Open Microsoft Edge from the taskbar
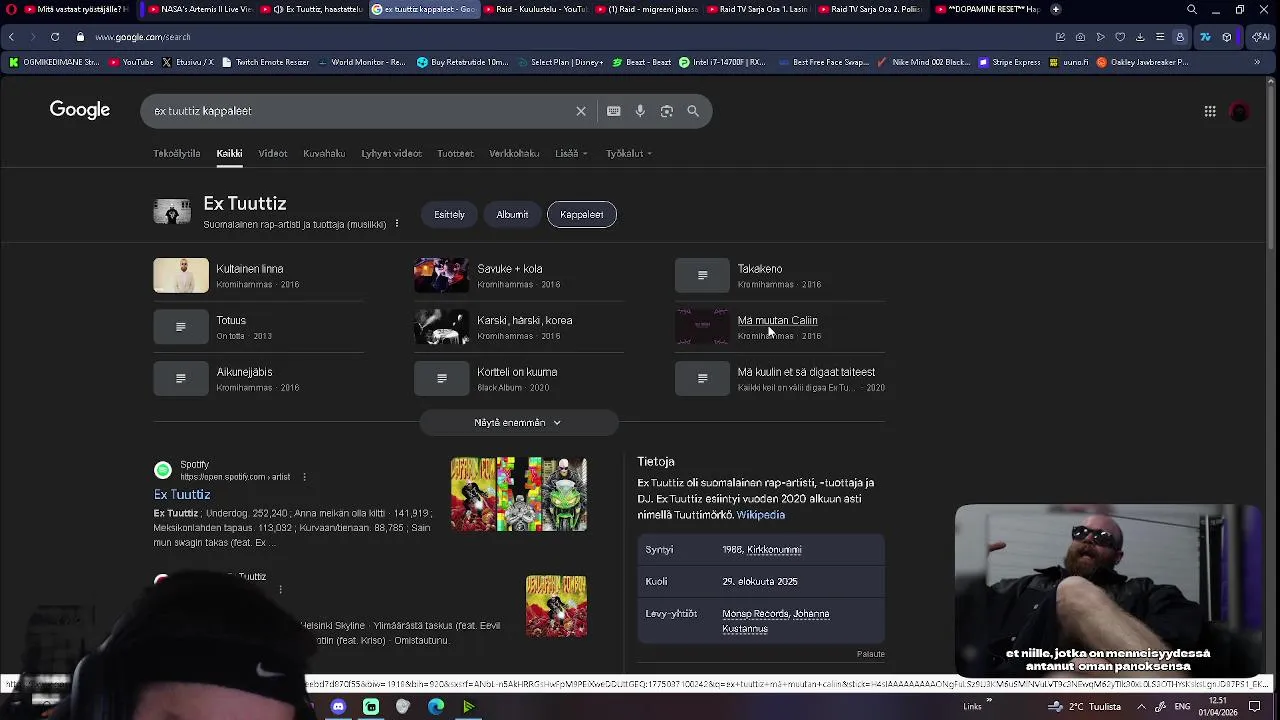Image resolution: width=1280 pixels, height=720 pixels. [x=436, y=707]
